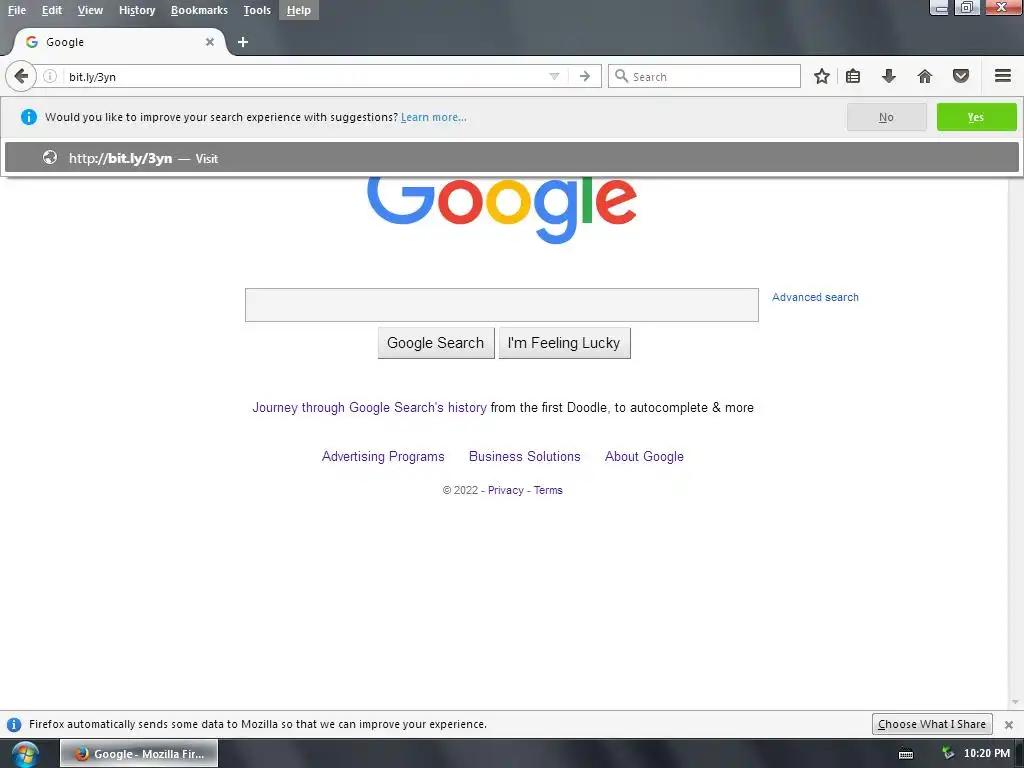Screen dimensions: 1024x768
Task: Open the Help menu
Action: tap(298, 10)
